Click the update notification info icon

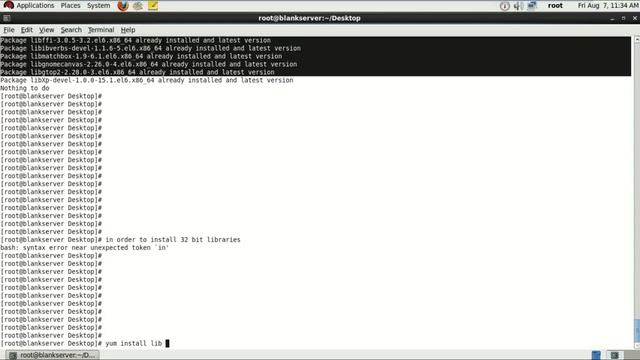pyautogui.click(x=504, y=6)
